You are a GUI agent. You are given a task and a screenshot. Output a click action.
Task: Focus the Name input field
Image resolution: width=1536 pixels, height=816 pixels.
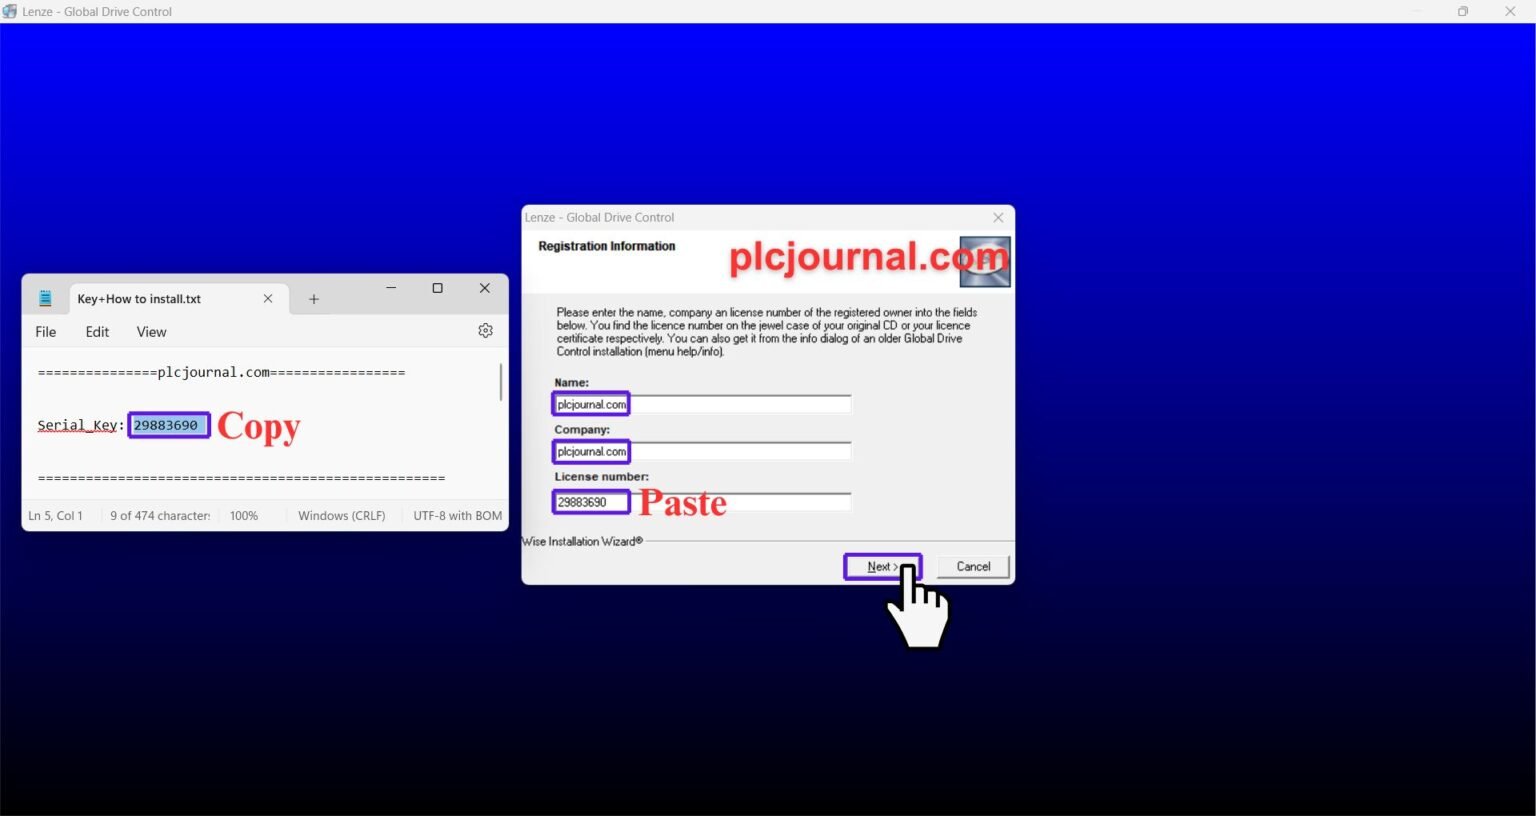click(740, 404)
